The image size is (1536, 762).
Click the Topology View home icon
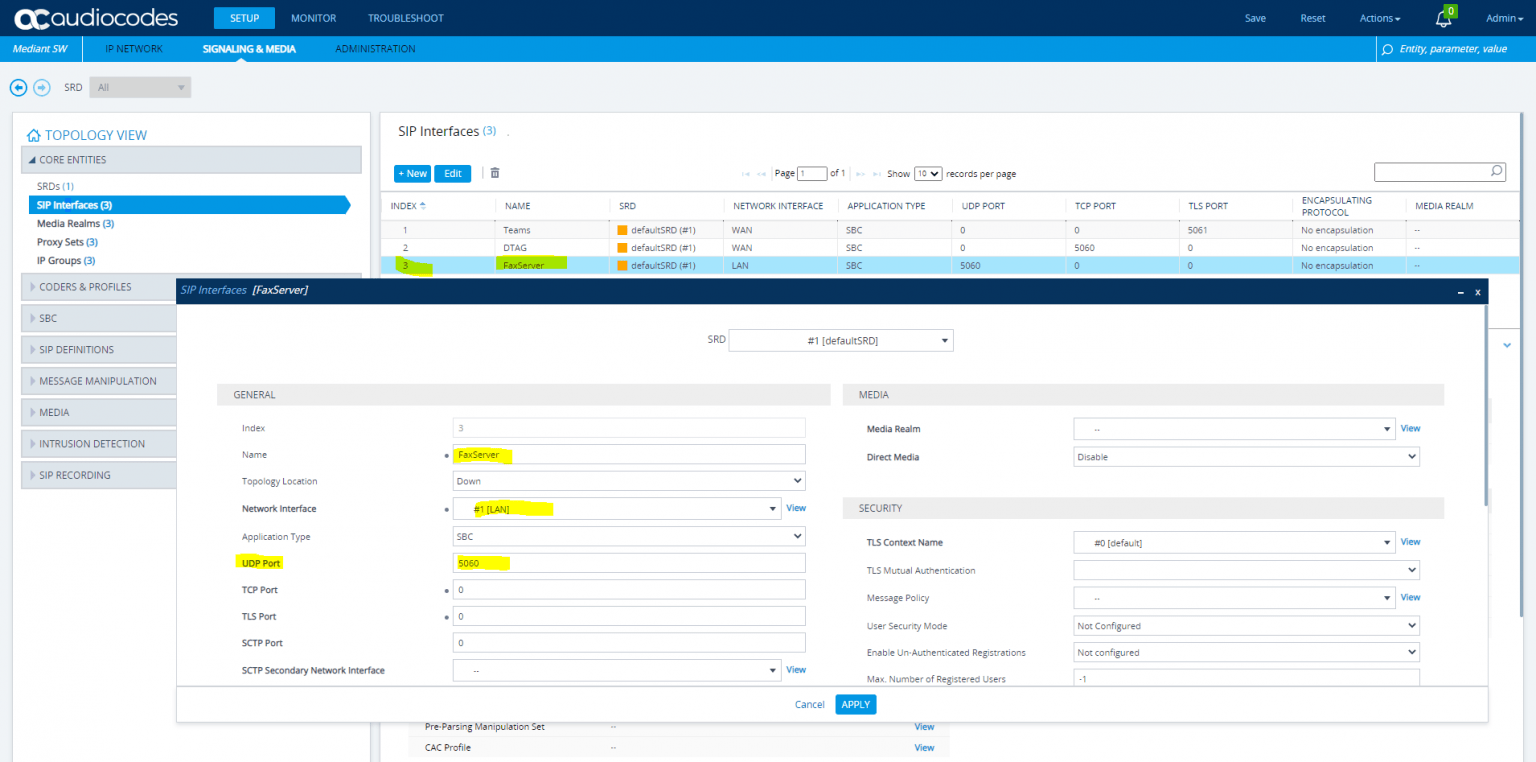(x=33, y=135)
